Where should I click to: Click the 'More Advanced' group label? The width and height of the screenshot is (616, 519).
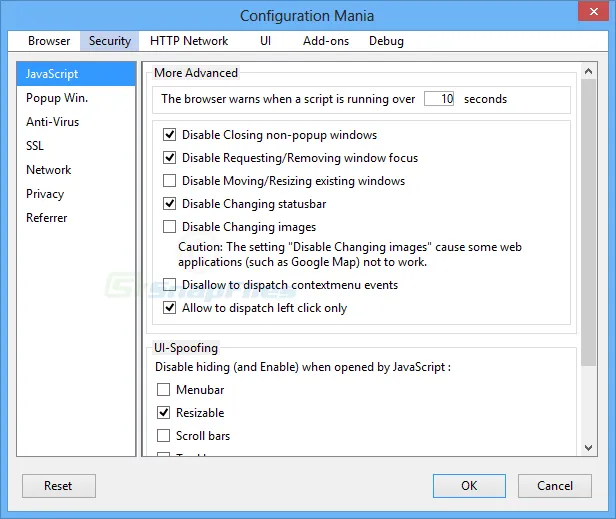pyautogui.click(x=196, y=73)
